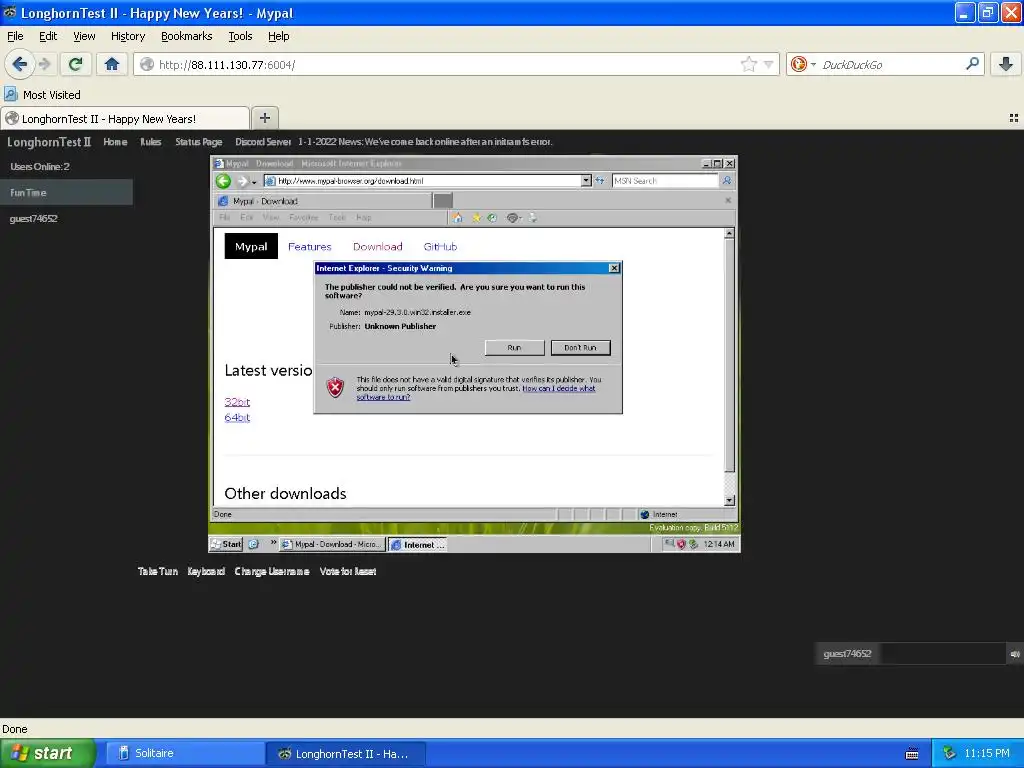
Task: Toggle the on-screen Keyboard button
Action: [x=206, y=571]
